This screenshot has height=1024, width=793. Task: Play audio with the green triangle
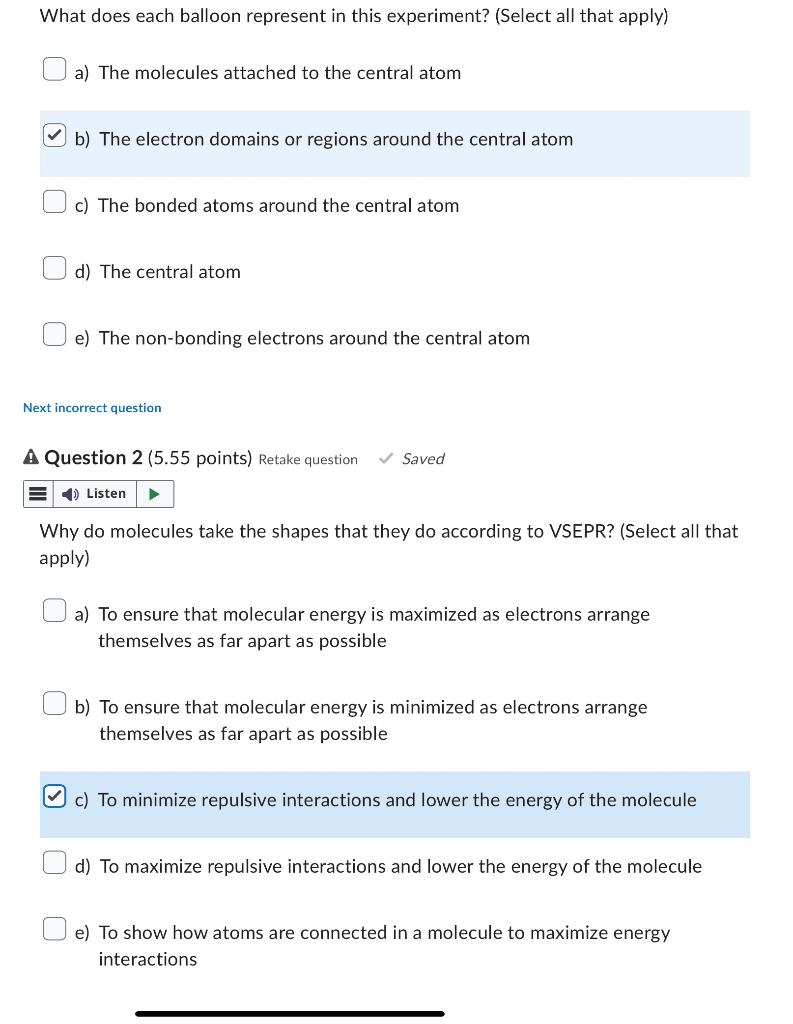point(155,494)
